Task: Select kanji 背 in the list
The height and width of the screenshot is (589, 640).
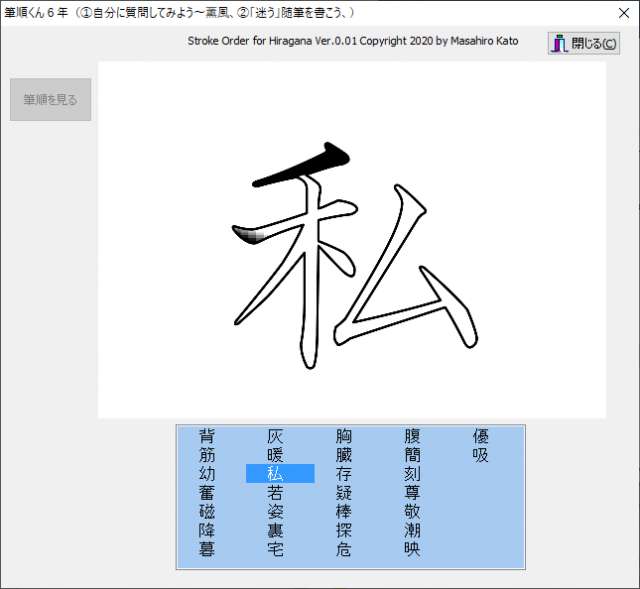Action: tap(207, 436)
